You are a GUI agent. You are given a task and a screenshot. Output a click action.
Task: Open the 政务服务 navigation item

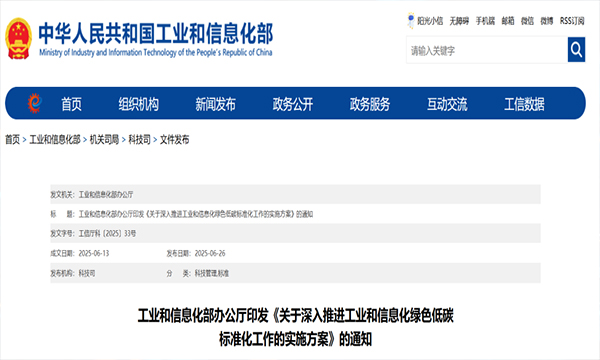[x=370, y=104]
